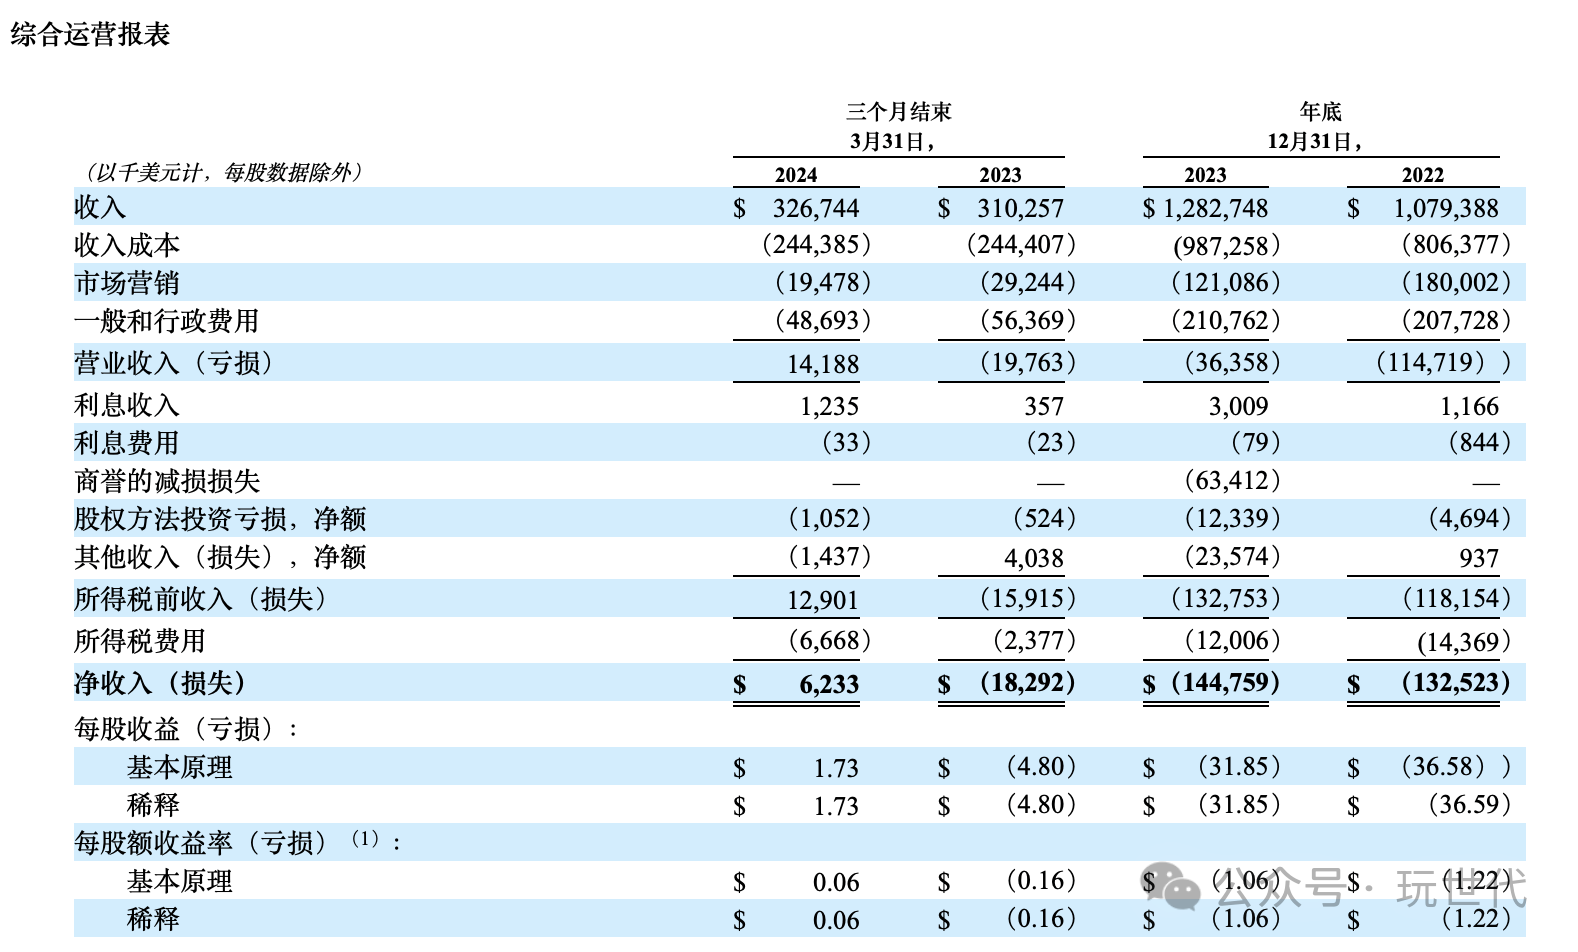Click the interest income value 1,235
This screenshot has width=1578, height=952.
click(829, 406)
